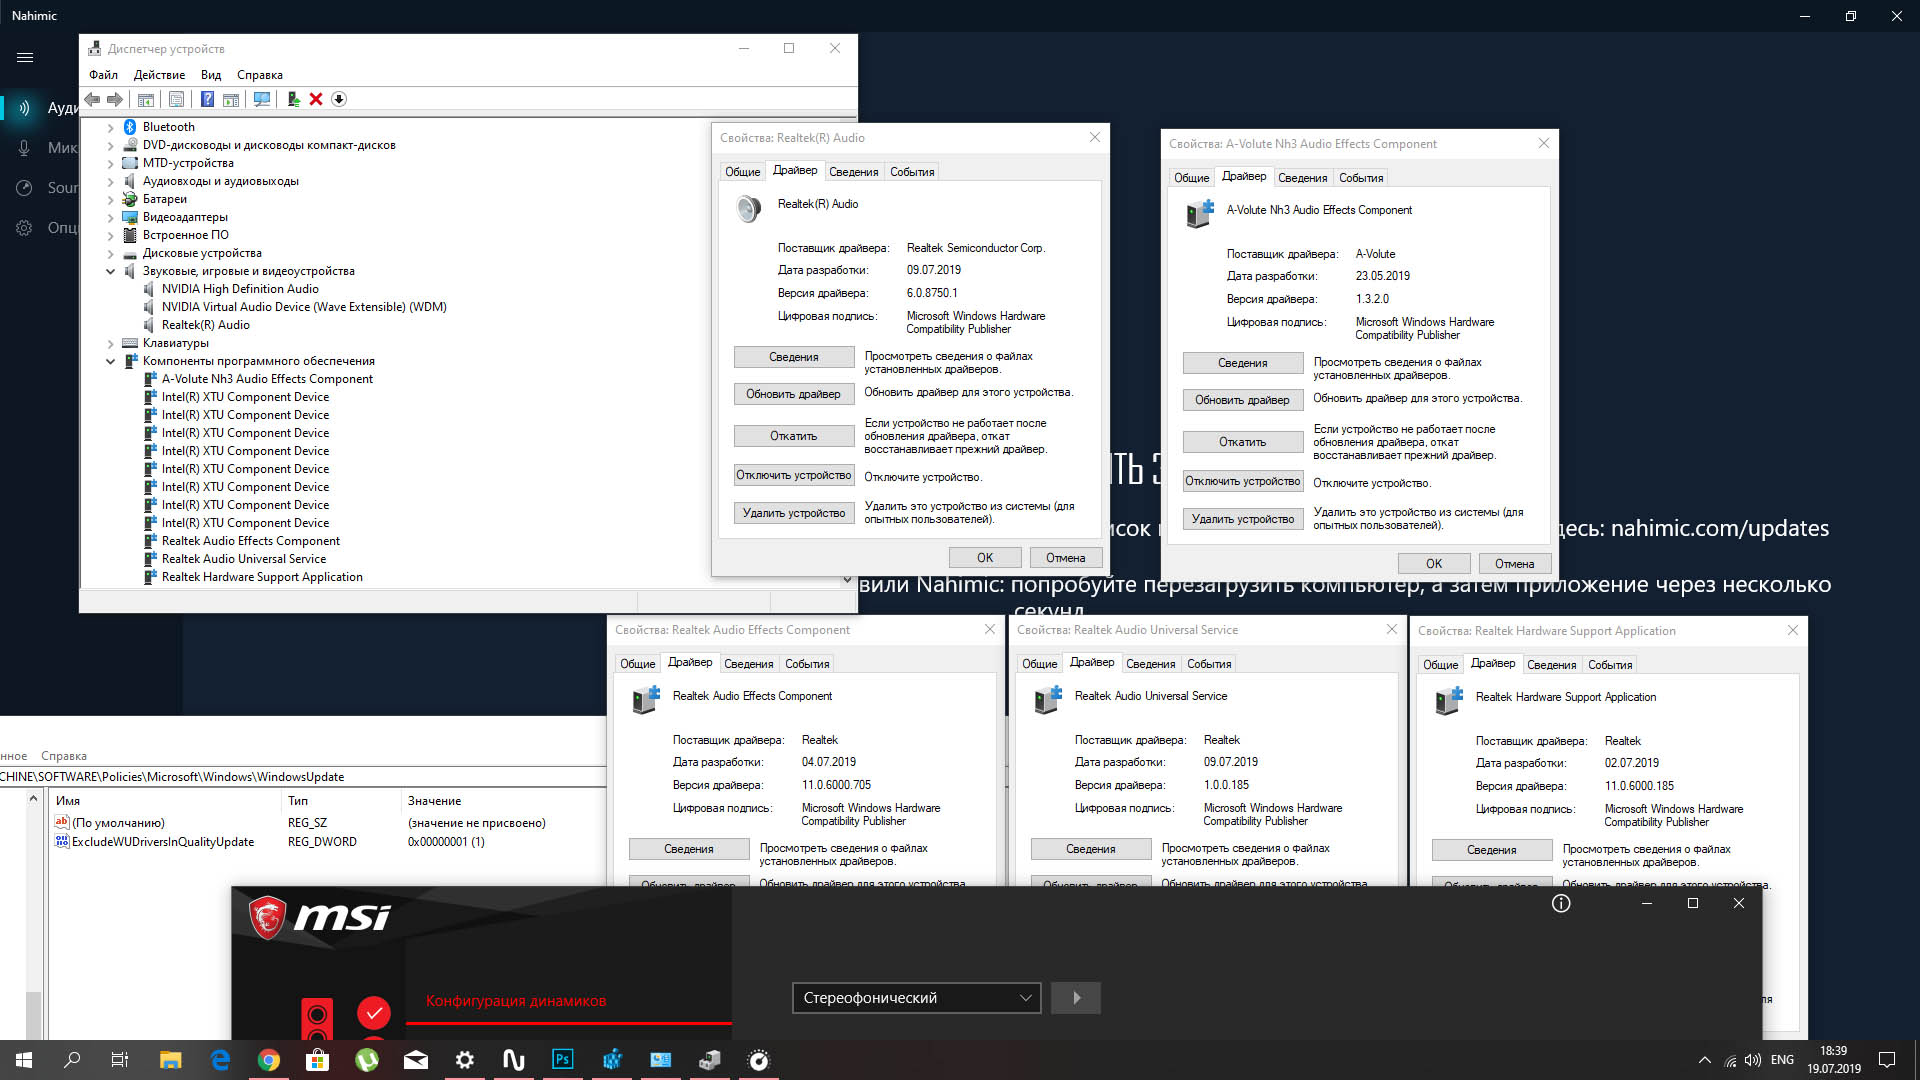Screen dimensions: 1920x1080
Task: Expand DVD-дисководы и дисководы компакт-дисков node
Action: tap(110, 146)
